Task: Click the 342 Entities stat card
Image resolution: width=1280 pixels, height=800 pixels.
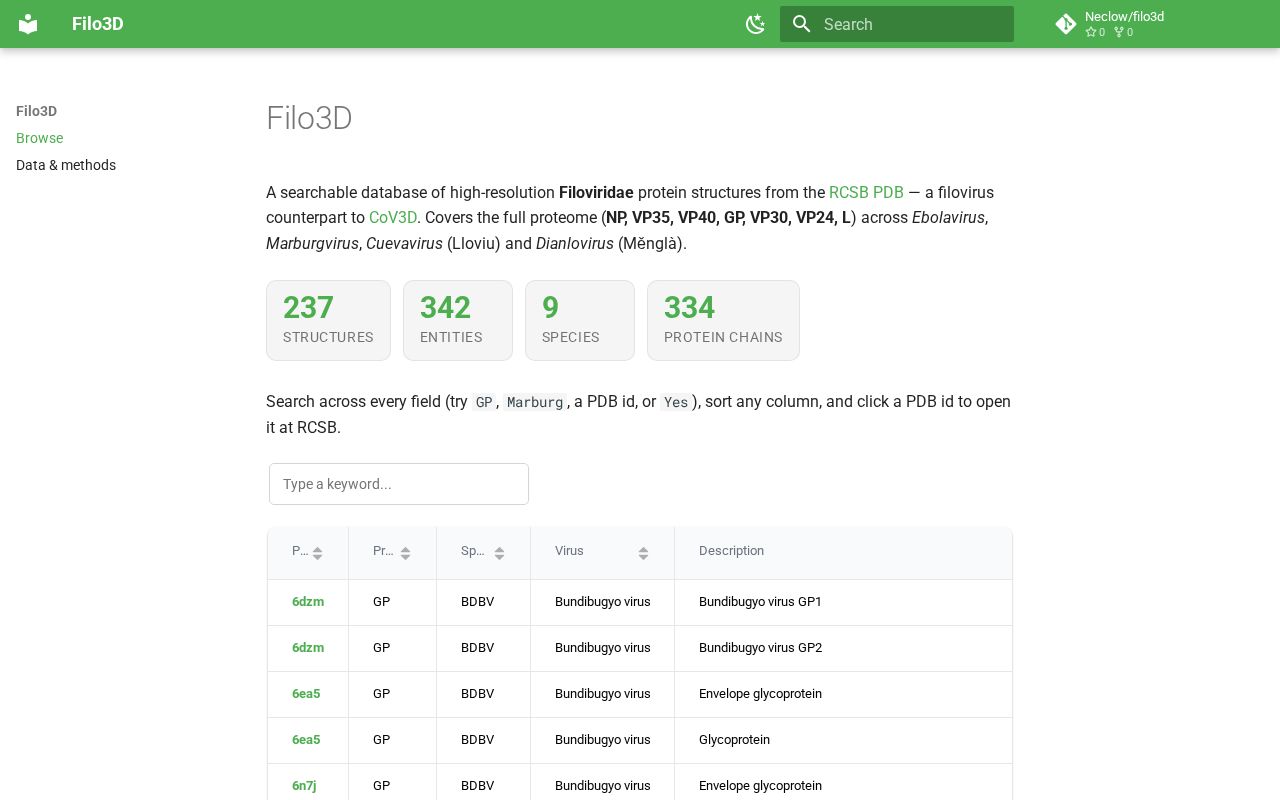Action: pyautogui.click(x=458, y=320)
